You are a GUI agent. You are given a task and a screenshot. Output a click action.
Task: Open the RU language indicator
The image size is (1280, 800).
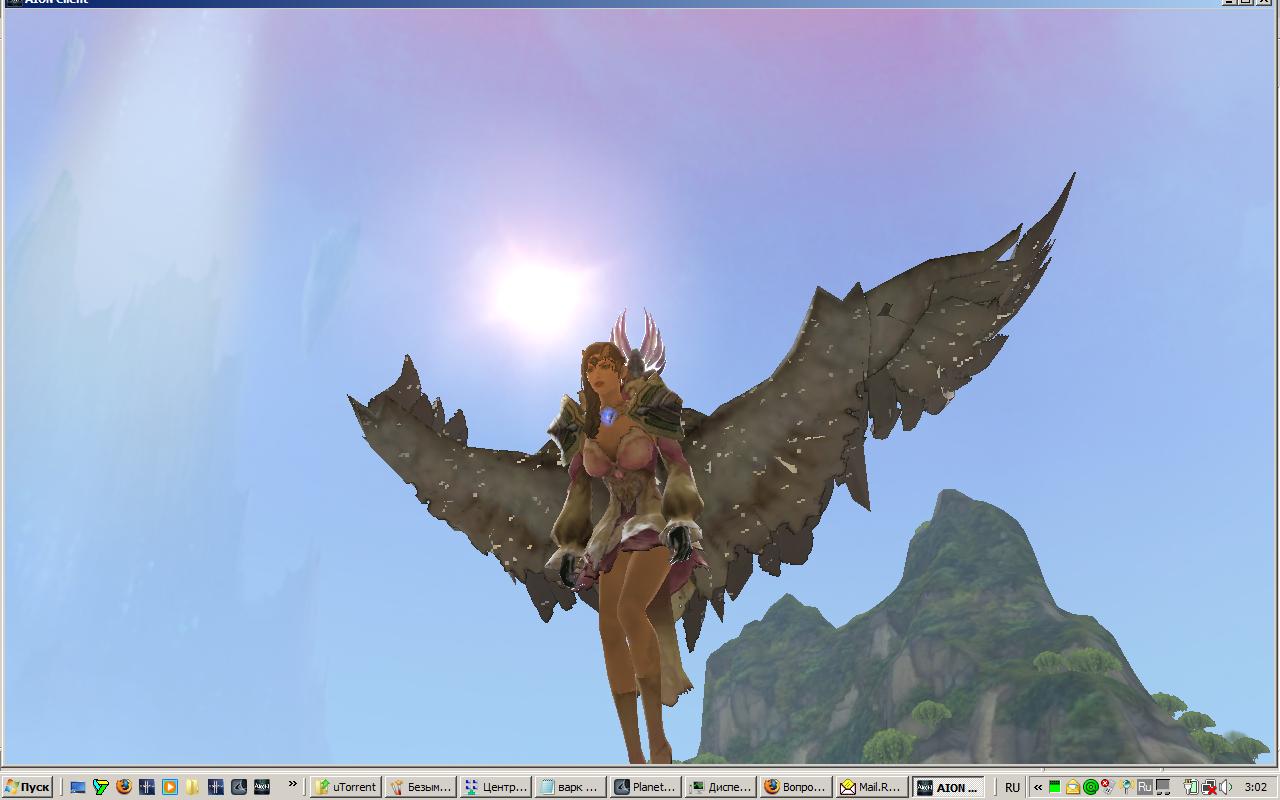[1013, 787]
